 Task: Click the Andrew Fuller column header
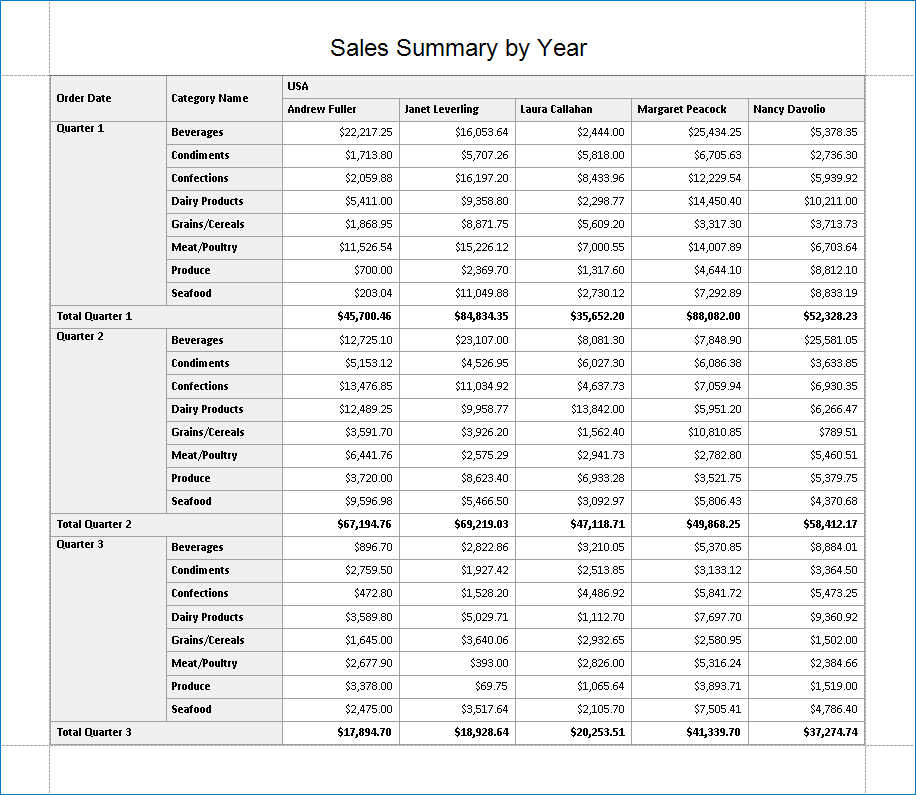pyautogui.click(x=340, y=109)
